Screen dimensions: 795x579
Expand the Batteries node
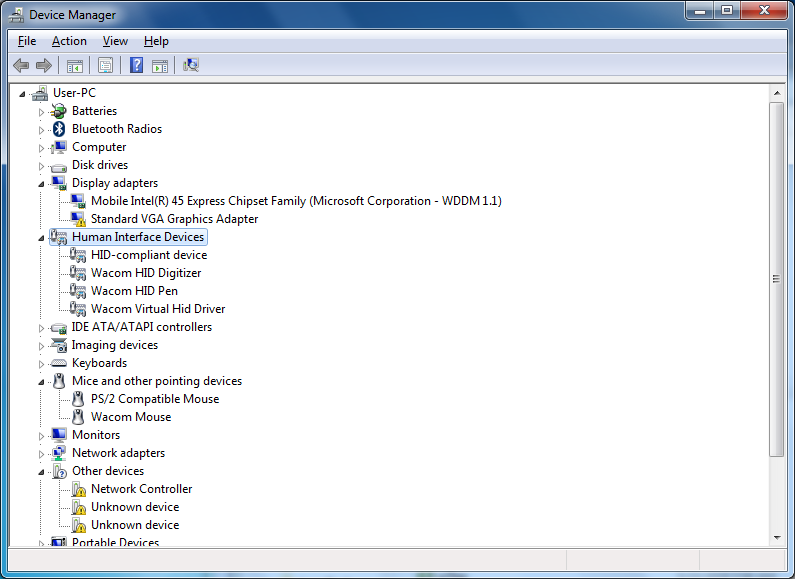click(42, 112)
